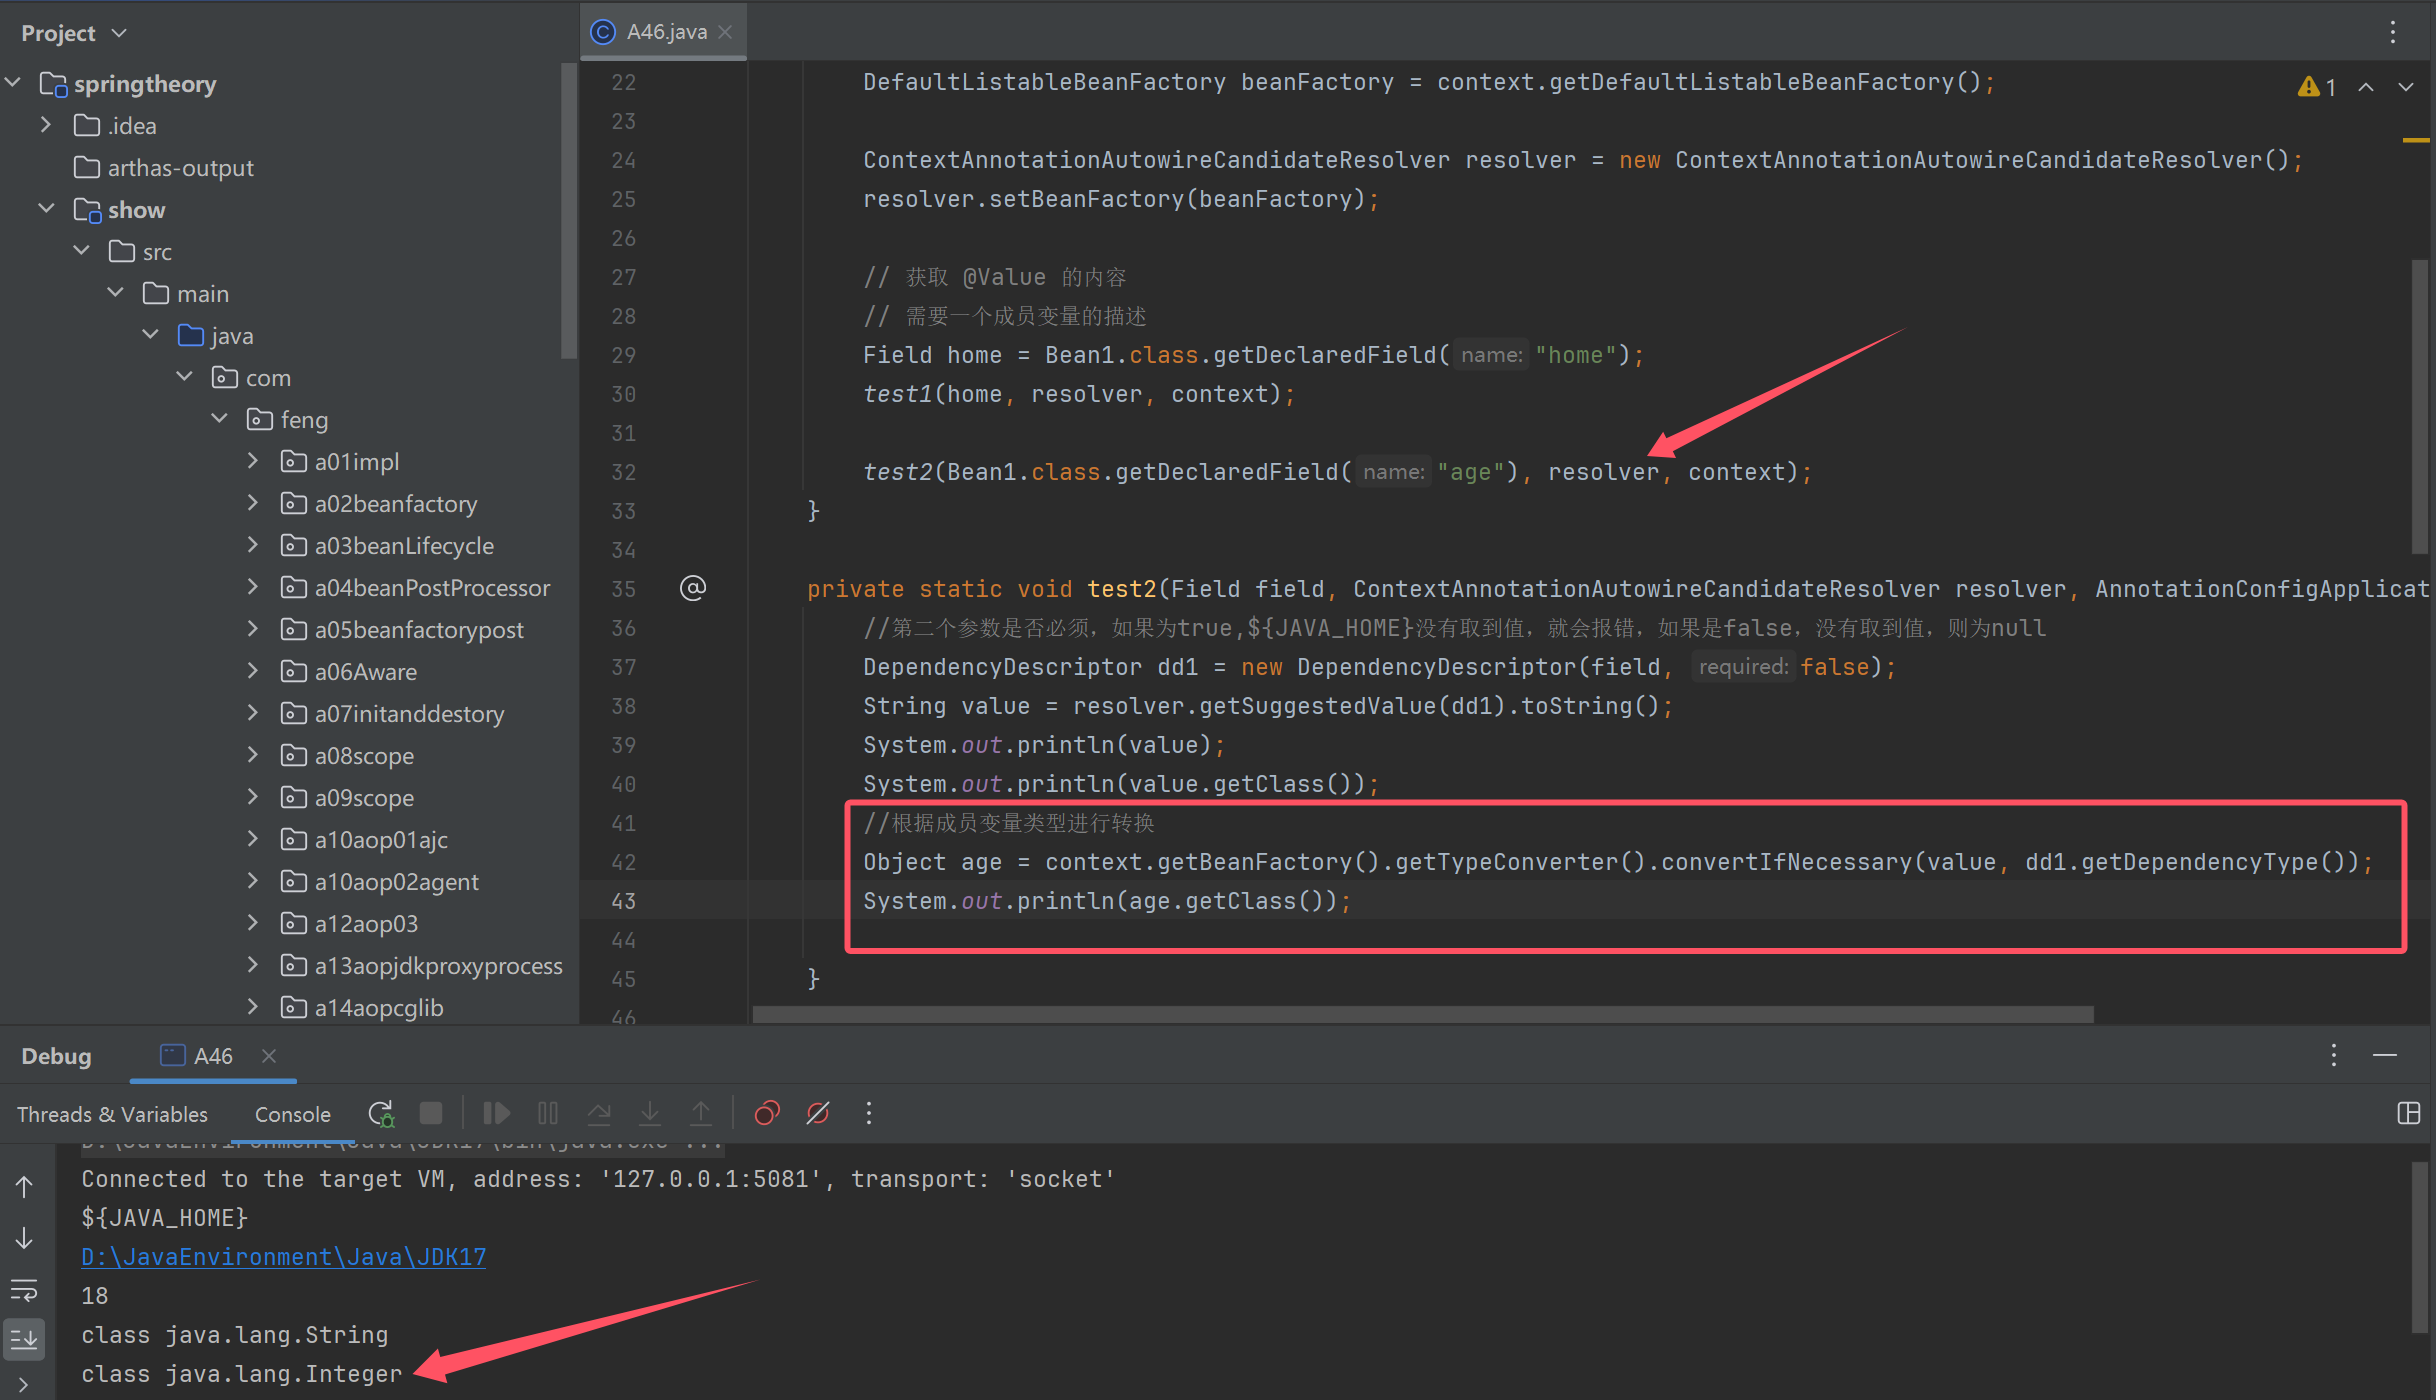Click the console vertical scrollbar
Screen dimensions: 2436x1400
2420,1248
